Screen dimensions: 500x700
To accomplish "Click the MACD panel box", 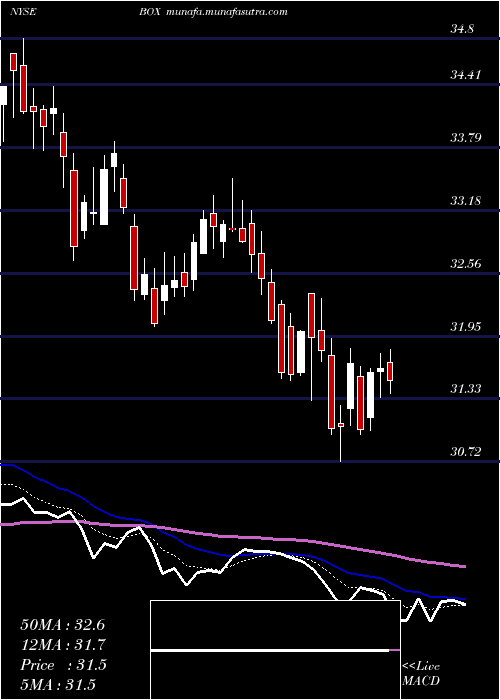I will 275,650.
